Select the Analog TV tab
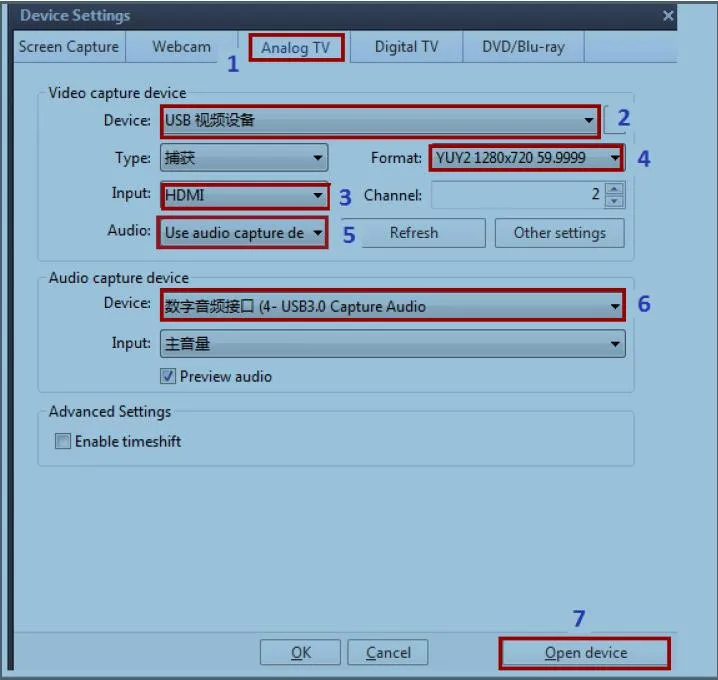The width and height of the screenshot is (718, 680). [x=295, y=48]
